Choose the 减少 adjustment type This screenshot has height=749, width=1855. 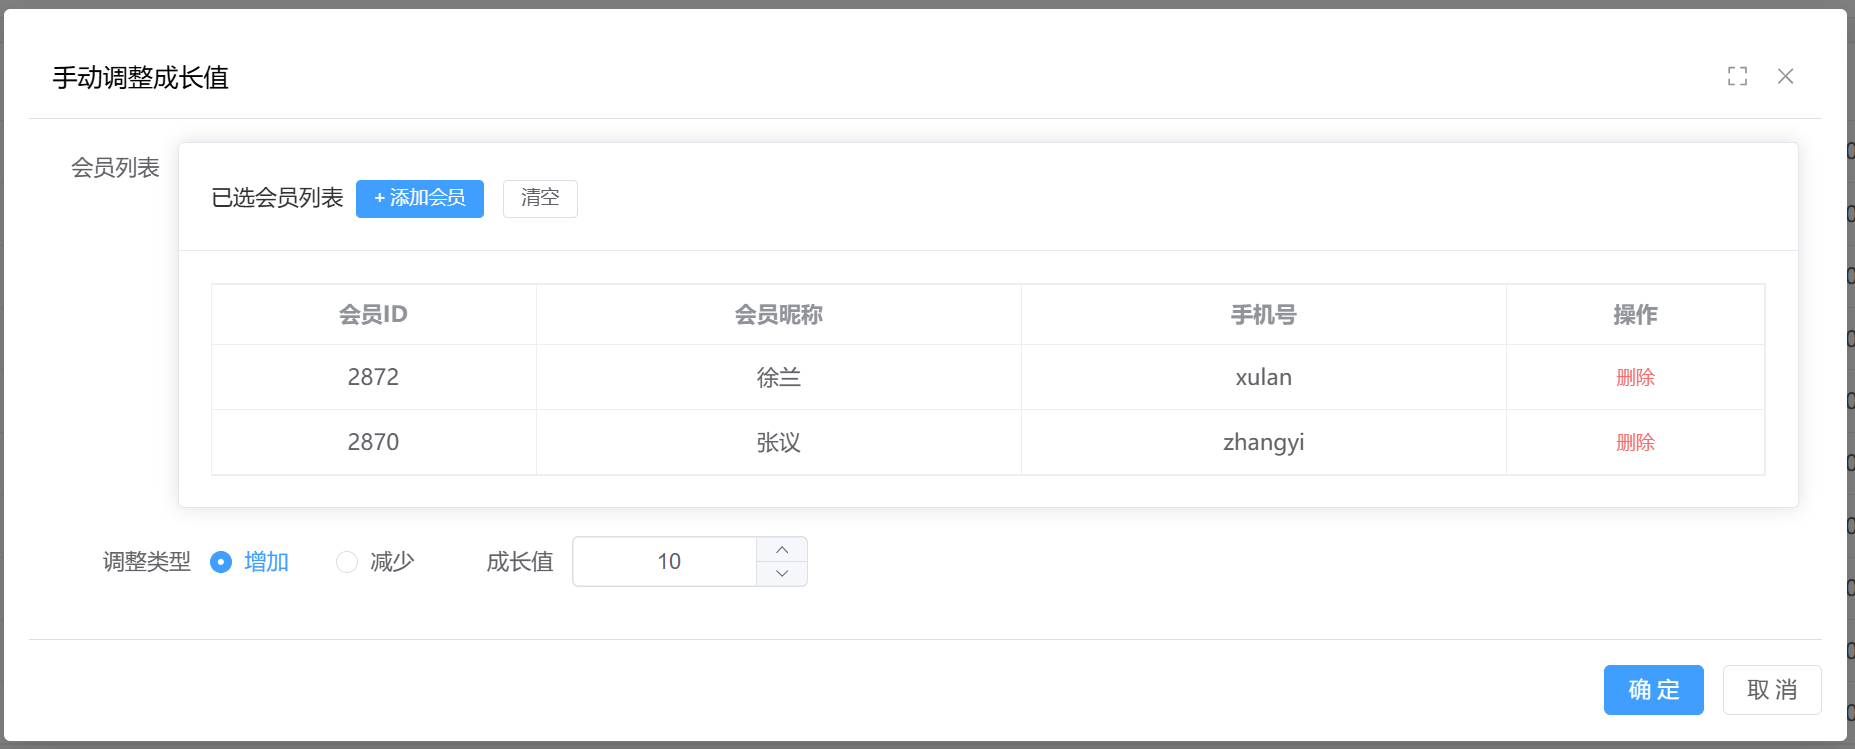coord(347,562)
